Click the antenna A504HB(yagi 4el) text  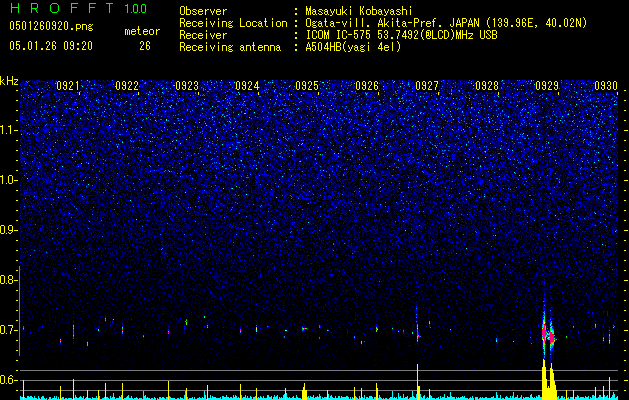coord(353,47)
